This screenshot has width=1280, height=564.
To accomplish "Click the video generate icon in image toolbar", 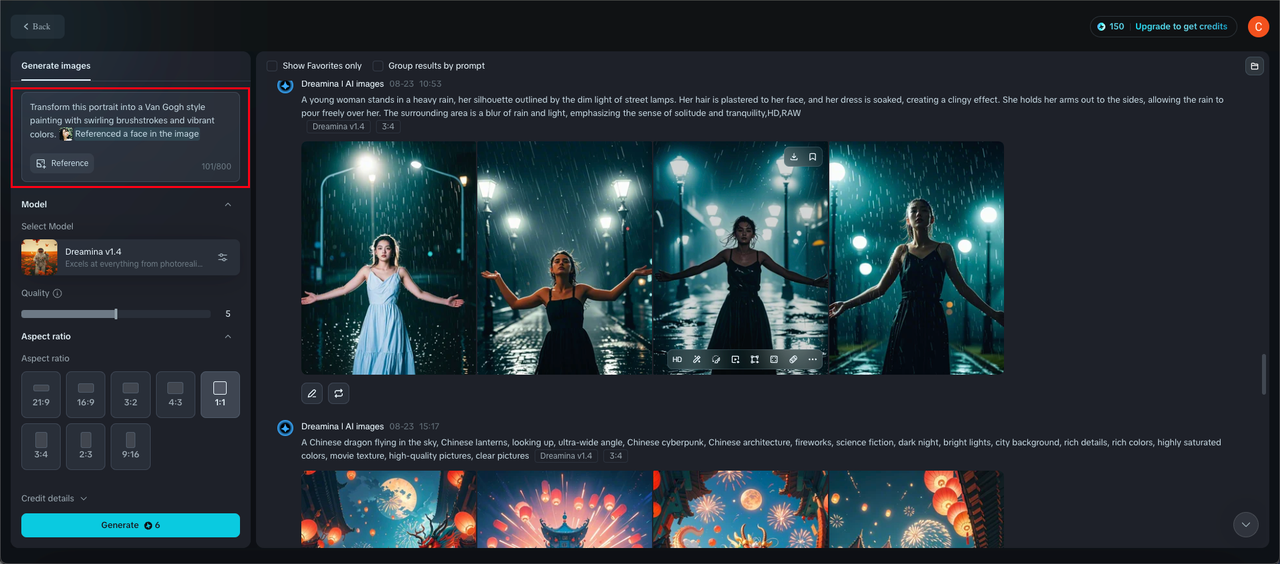I will tap(735, 359).
